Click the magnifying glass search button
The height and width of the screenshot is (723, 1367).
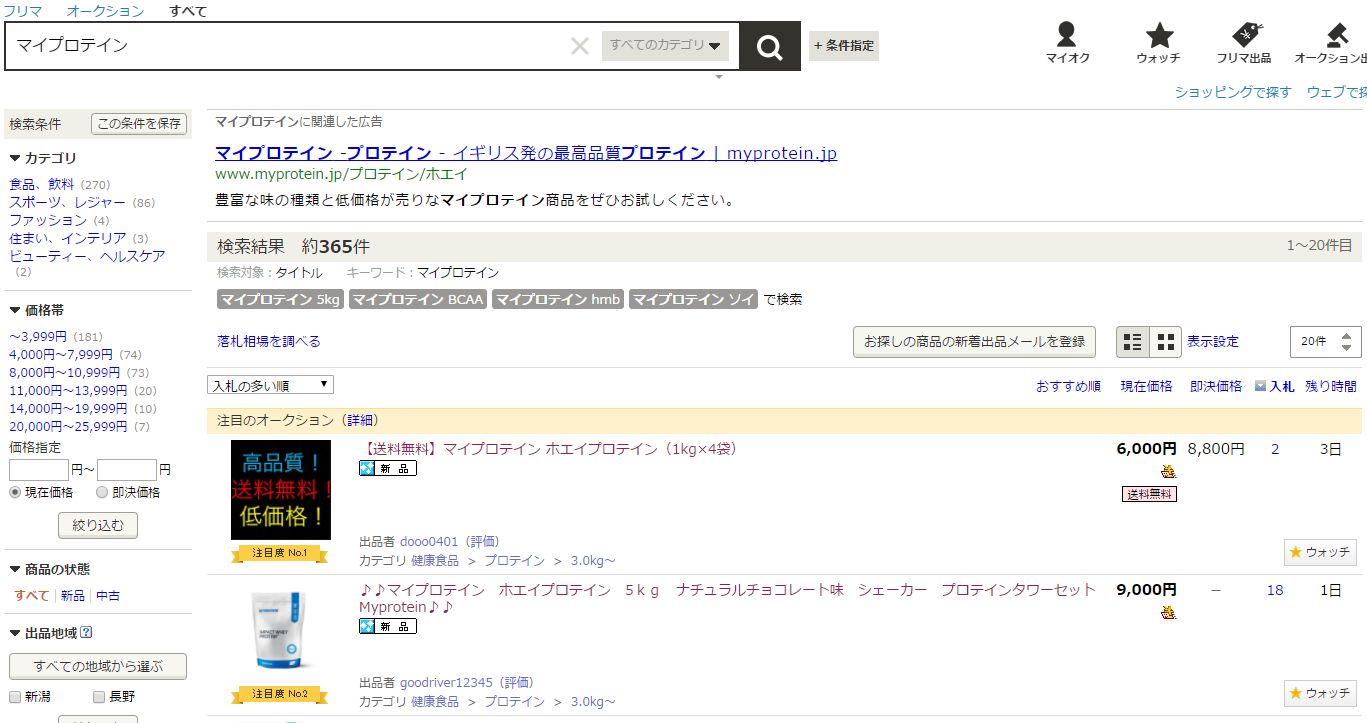(769, 46)
